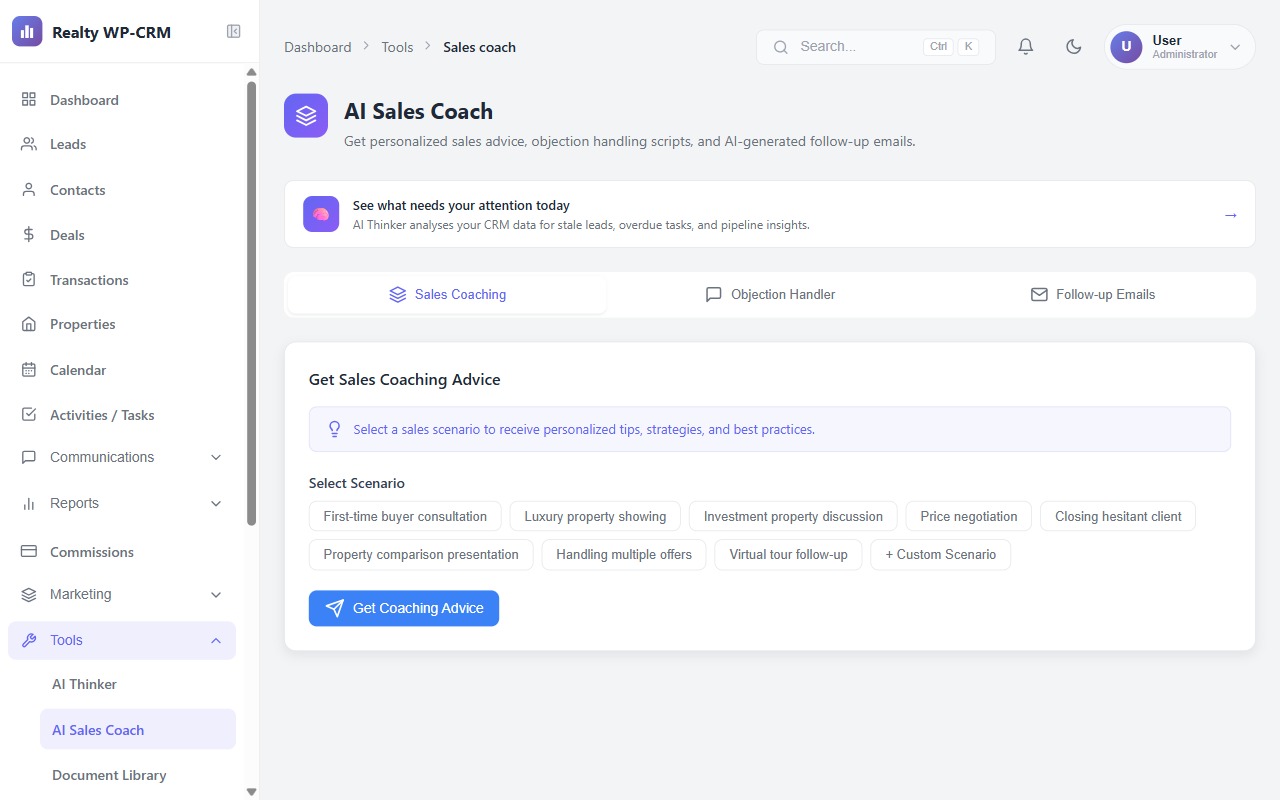The height and width of the screenshot is (800, 1280).
Task: Click the AI Sales Coach purple header icon
Action: [306, 116]
